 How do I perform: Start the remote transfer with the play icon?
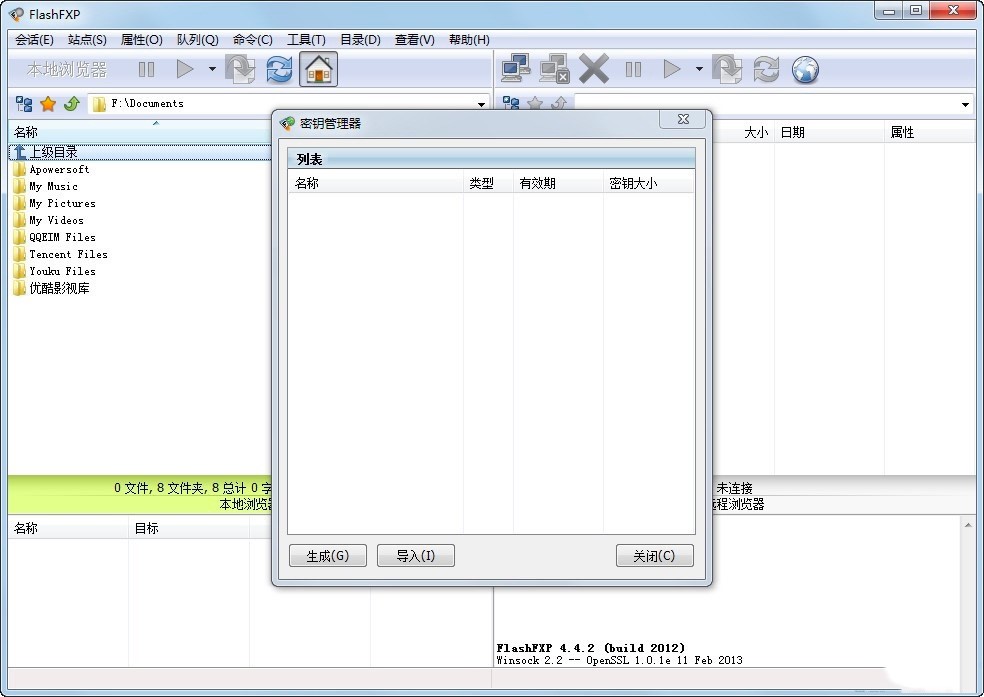672,69
